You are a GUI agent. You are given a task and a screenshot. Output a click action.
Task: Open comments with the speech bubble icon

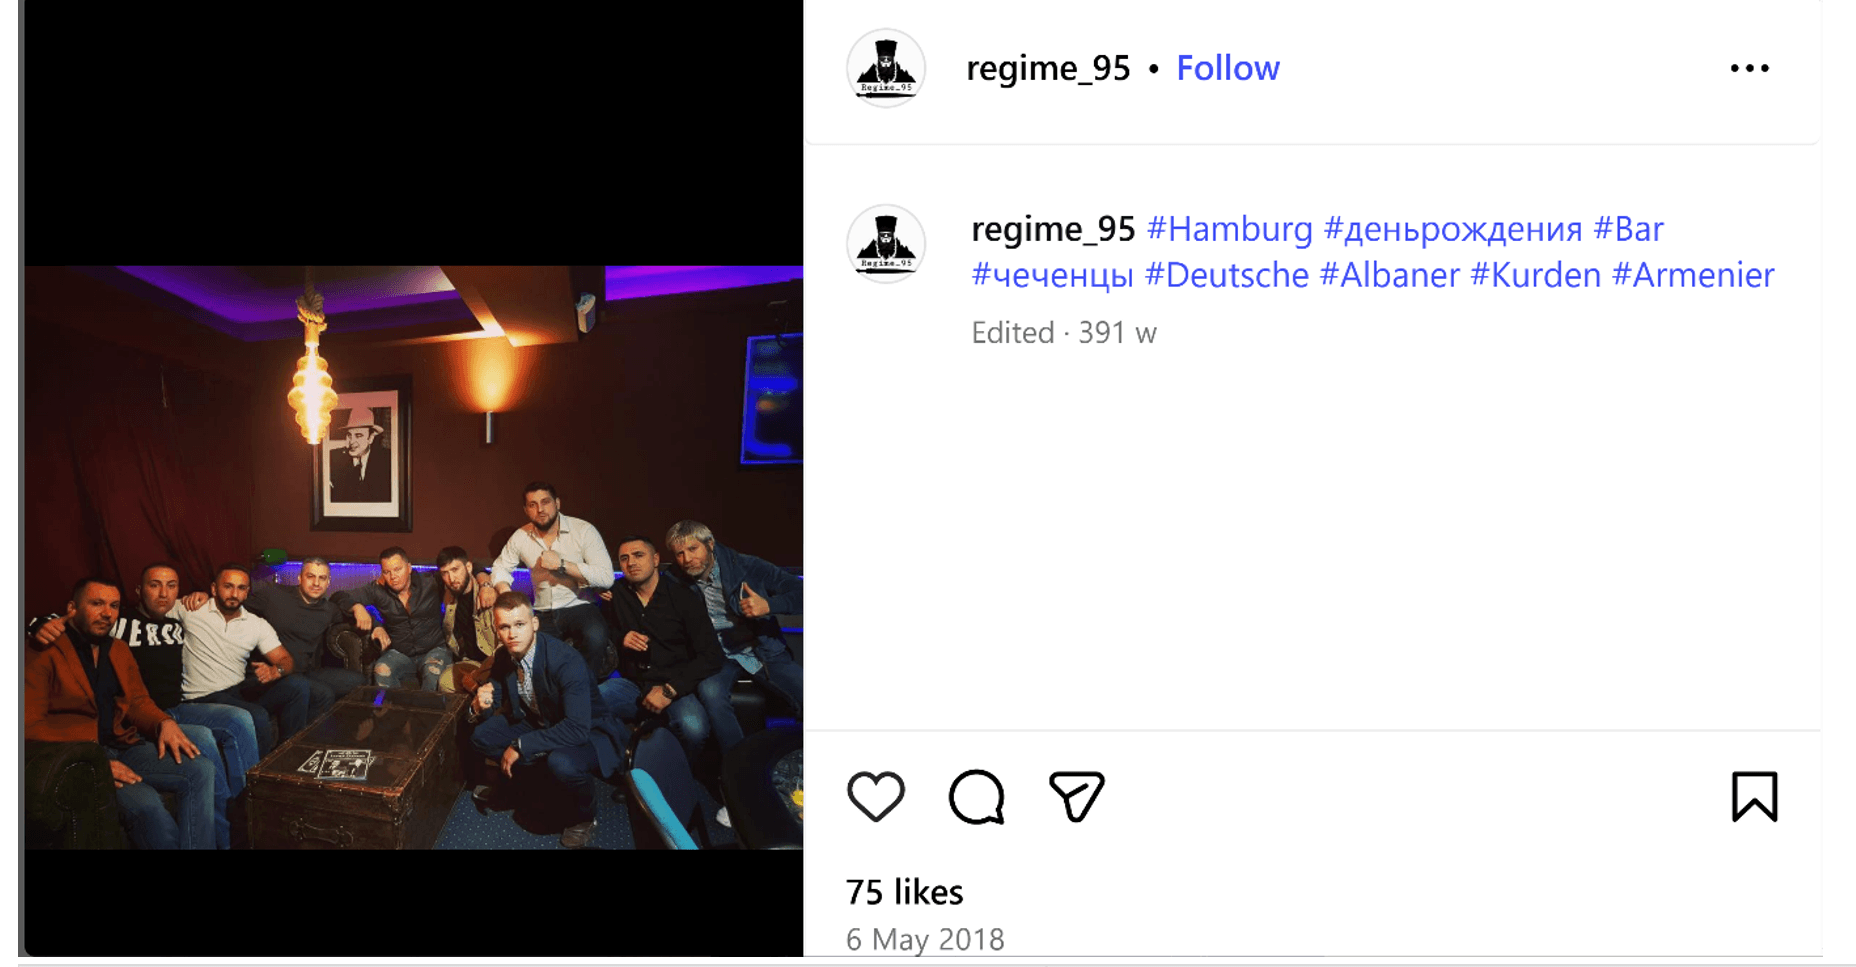976,797
